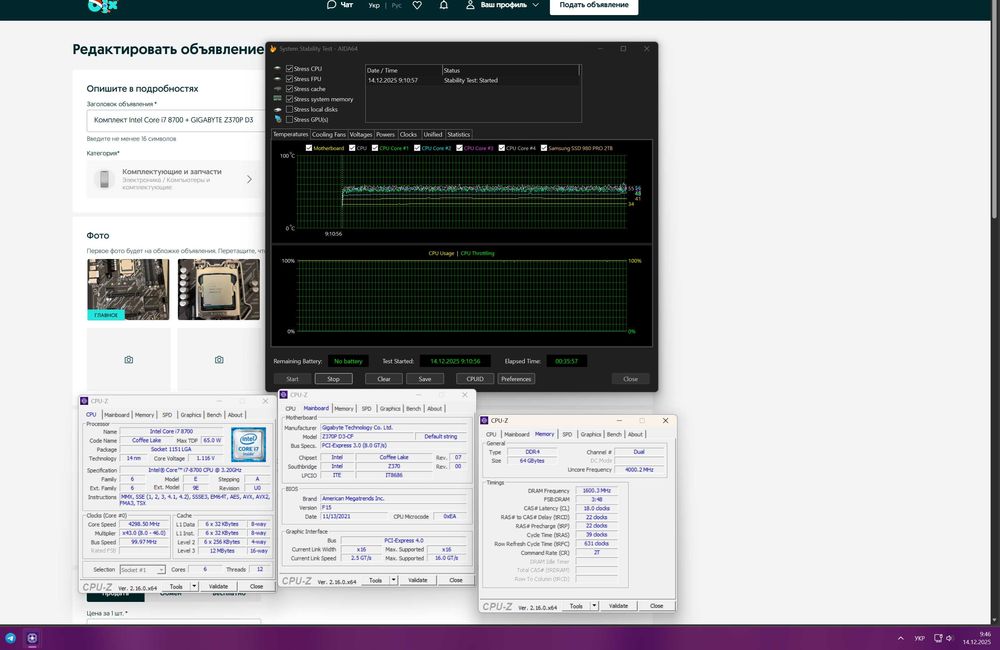Enable Stress GPU(s) checkbox
Viewport: 1000px width, 650px height.
coord(290,119)
